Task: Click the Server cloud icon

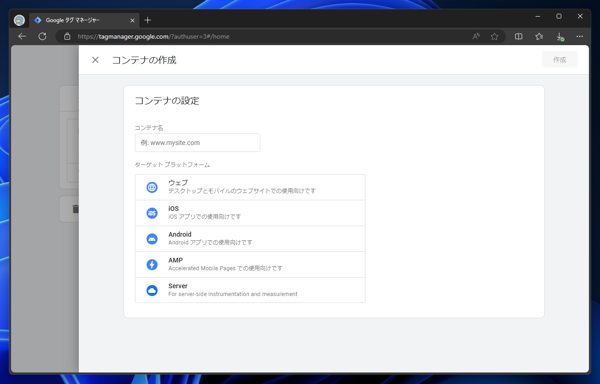Action: (152, 290)
